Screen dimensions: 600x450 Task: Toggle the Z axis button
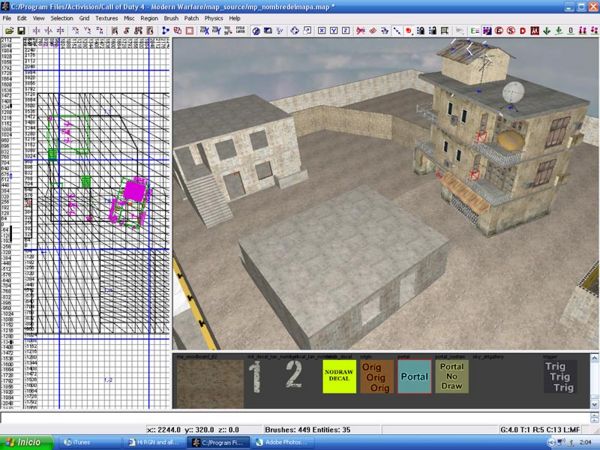[346, 31]
